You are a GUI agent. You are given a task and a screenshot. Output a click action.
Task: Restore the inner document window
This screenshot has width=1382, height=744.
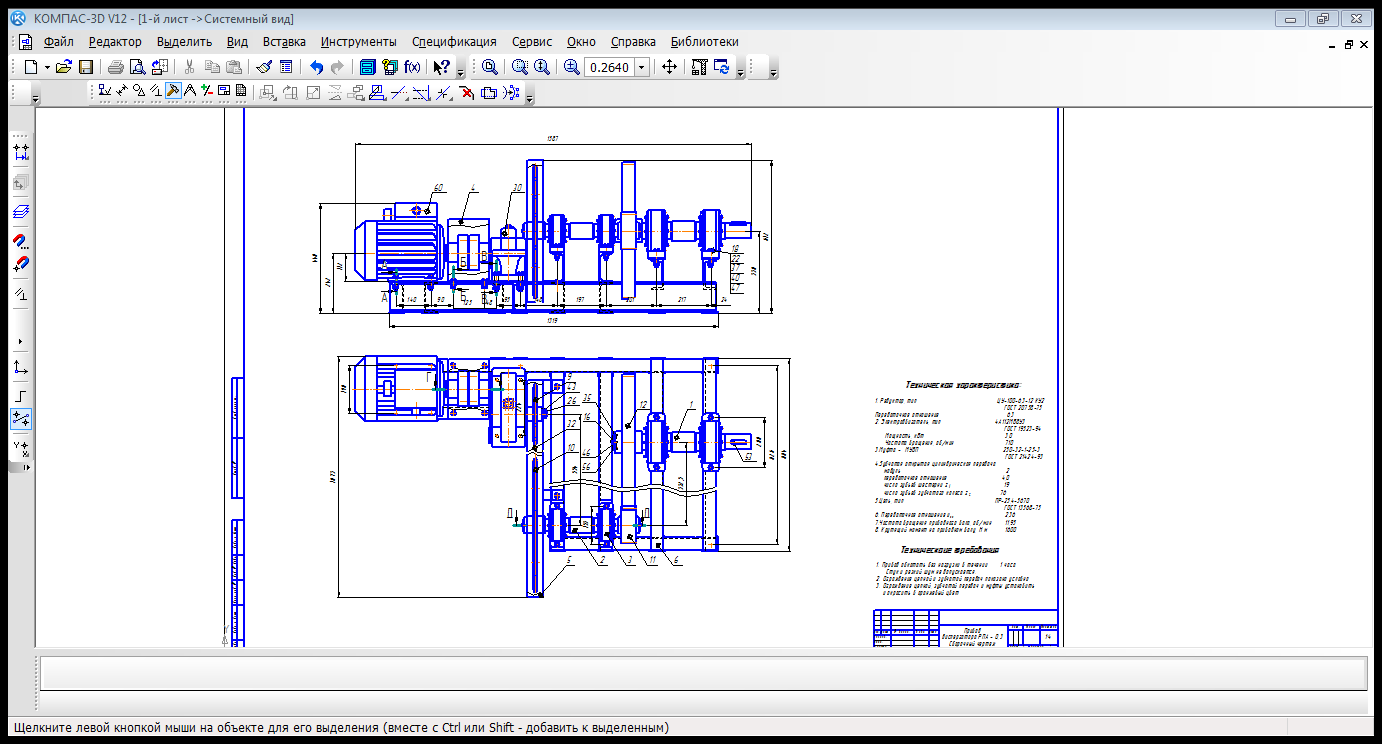tap(1348, 44)
